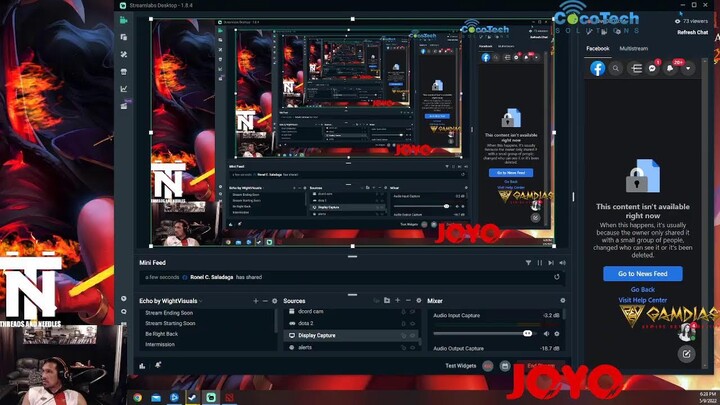Replay the Ronel C. Saladaga shared event

pyautogui.click(x=557, y=277)
